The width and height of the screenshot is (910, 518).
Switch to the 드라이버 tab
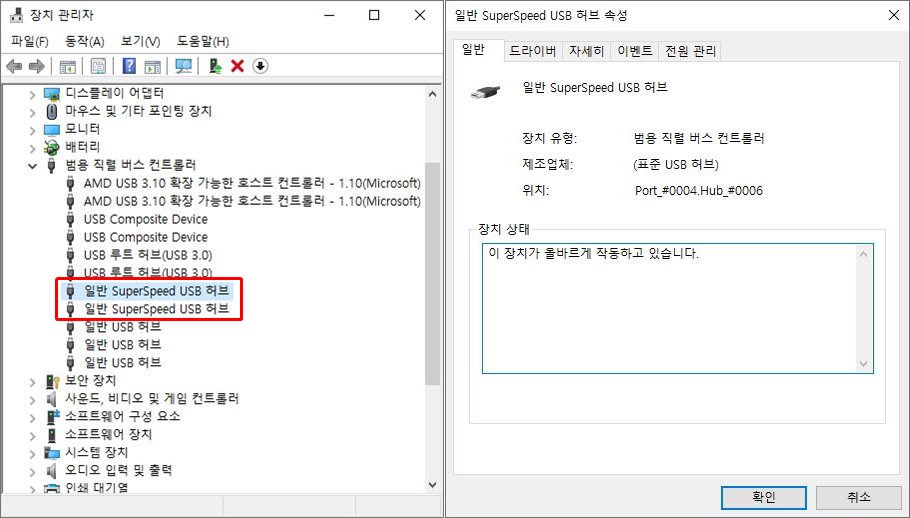533,51
